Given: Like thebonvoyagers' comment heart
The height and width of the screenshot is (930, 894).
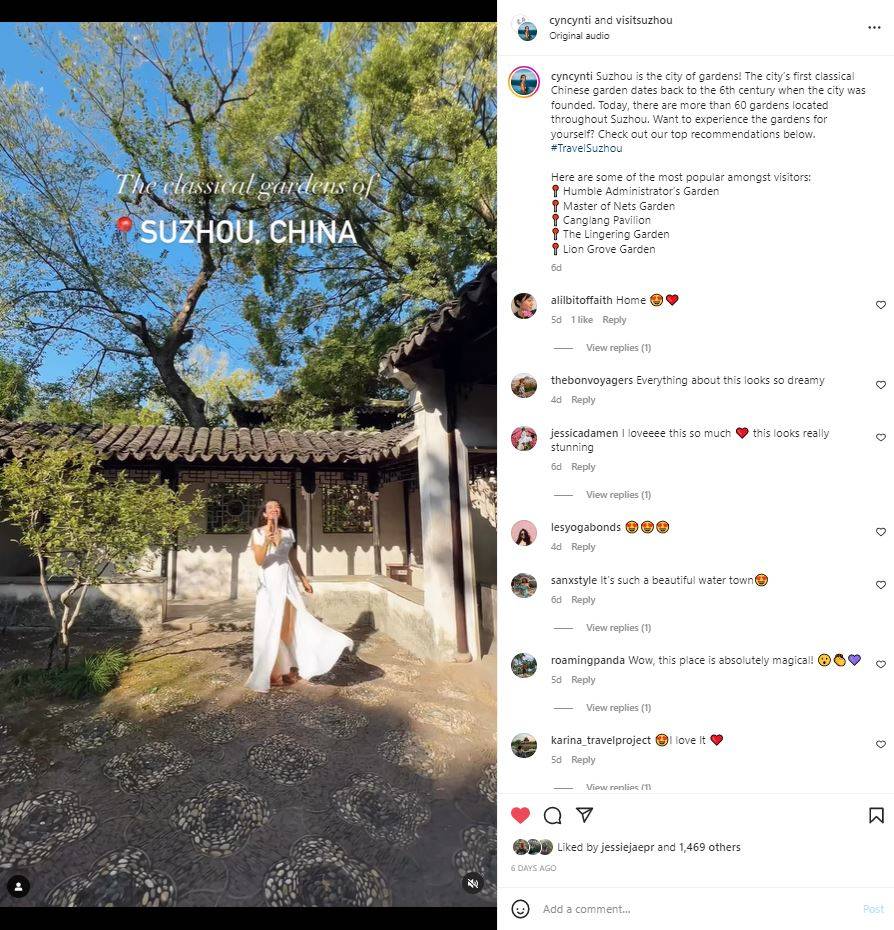Looking at the screenshot, I should coord(880,385).
